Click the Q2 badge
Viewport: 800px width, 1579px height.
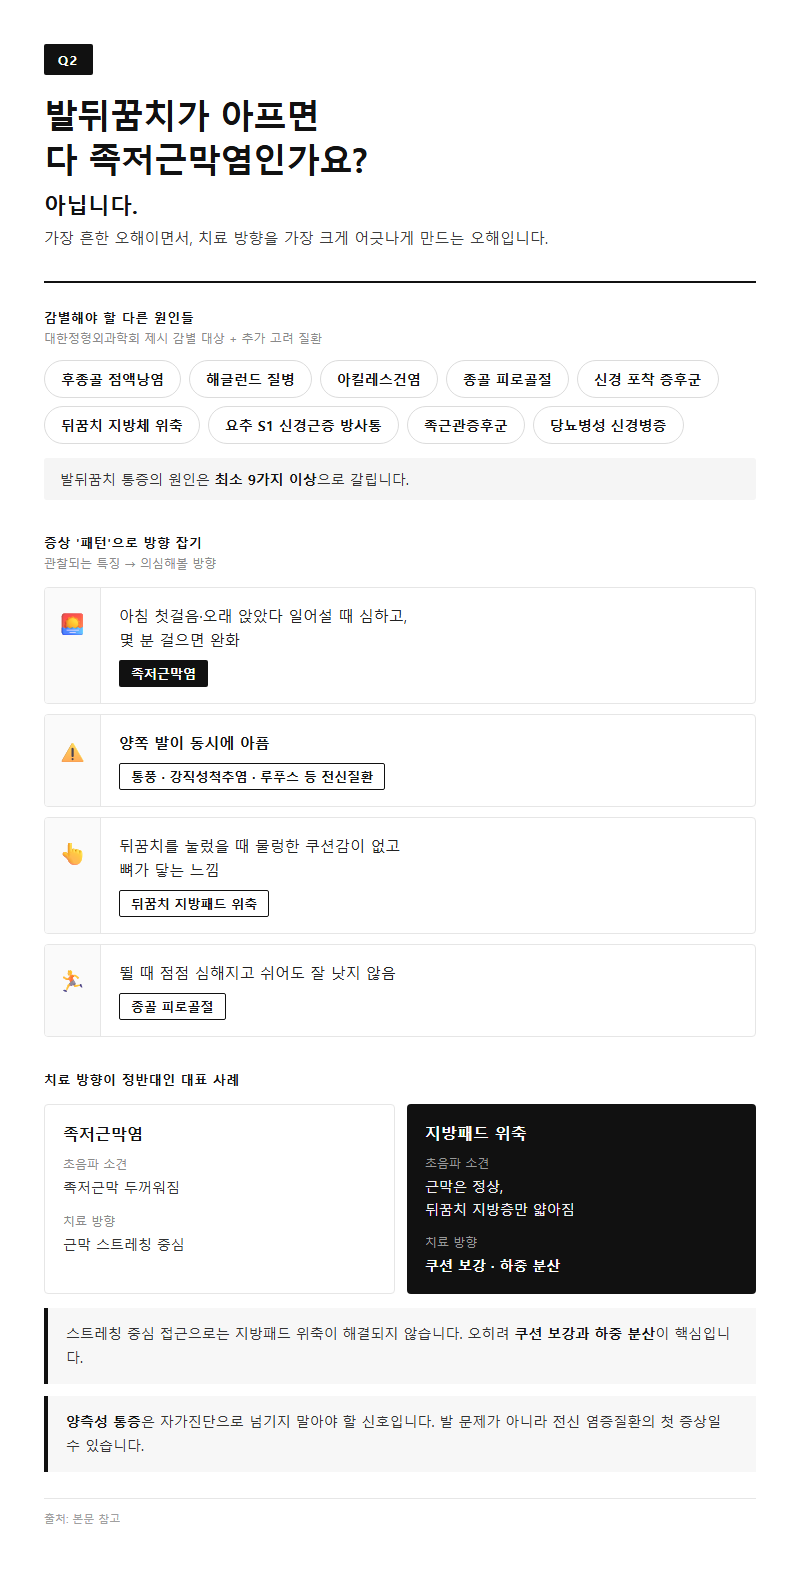coord(68,60)
